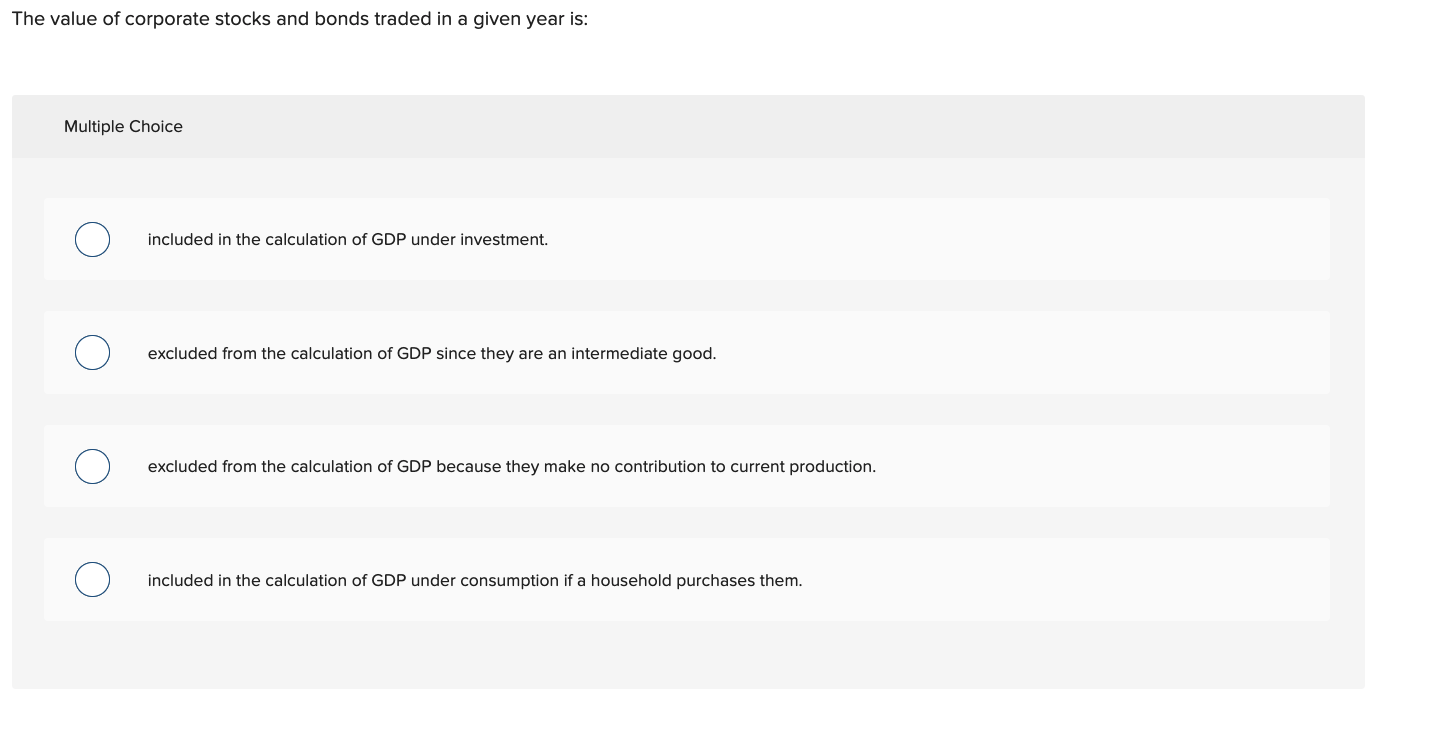Screen dimensions: 1443x746
Task: Click the answer text mentioning "a household purchases them"
Action: (x=475, y=580)
